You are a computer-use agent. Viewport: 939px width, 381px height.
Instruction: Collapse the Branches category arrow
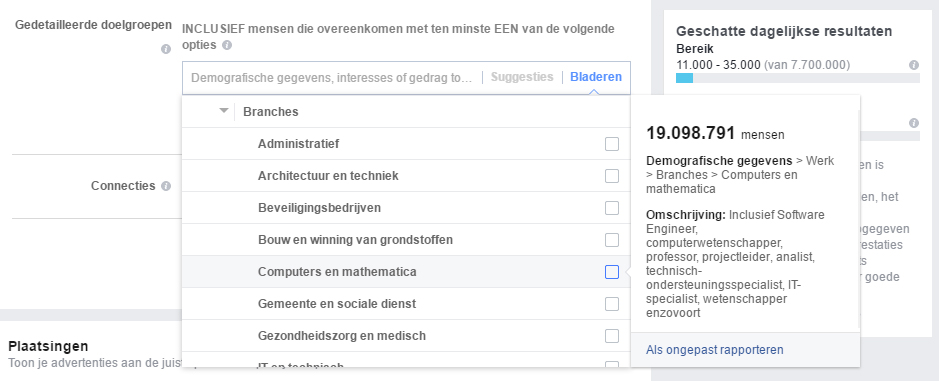coord(224,111)
